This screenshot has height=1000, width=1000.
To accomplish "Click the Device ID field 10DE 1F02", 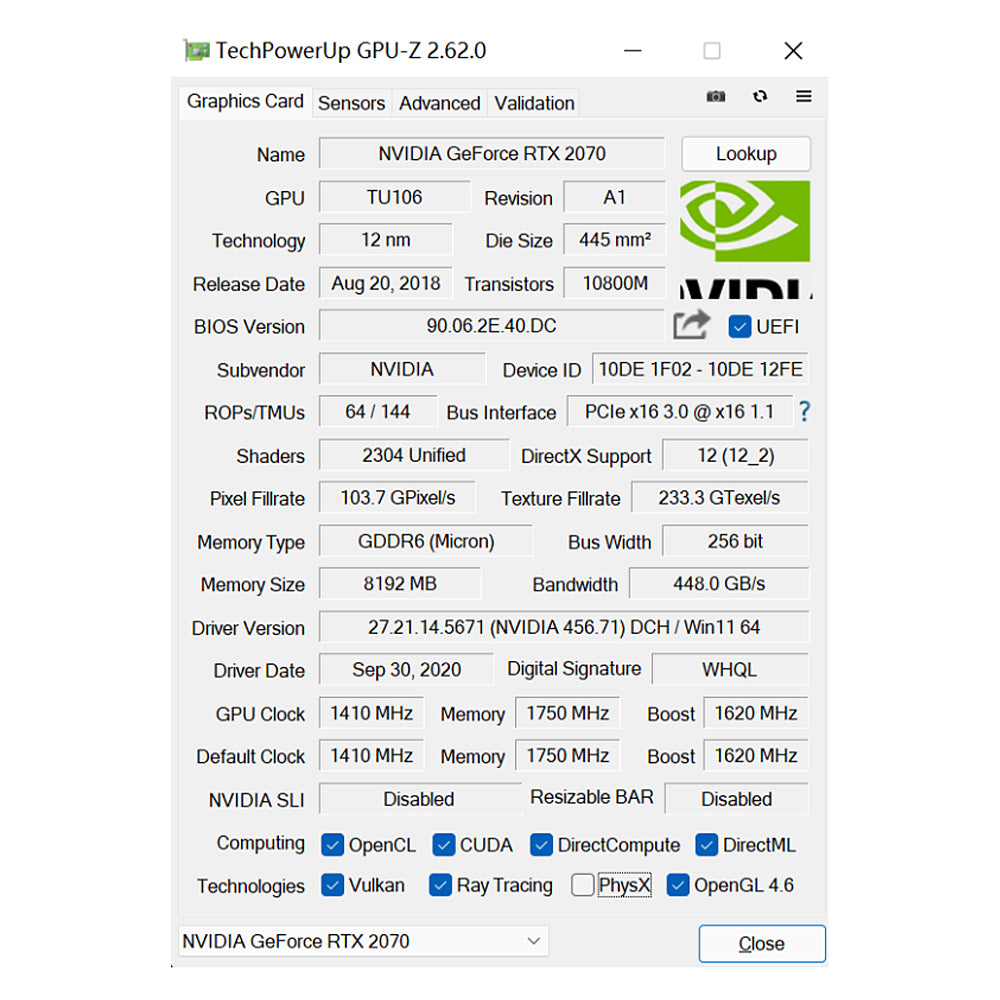I will (x=700, y=369).
